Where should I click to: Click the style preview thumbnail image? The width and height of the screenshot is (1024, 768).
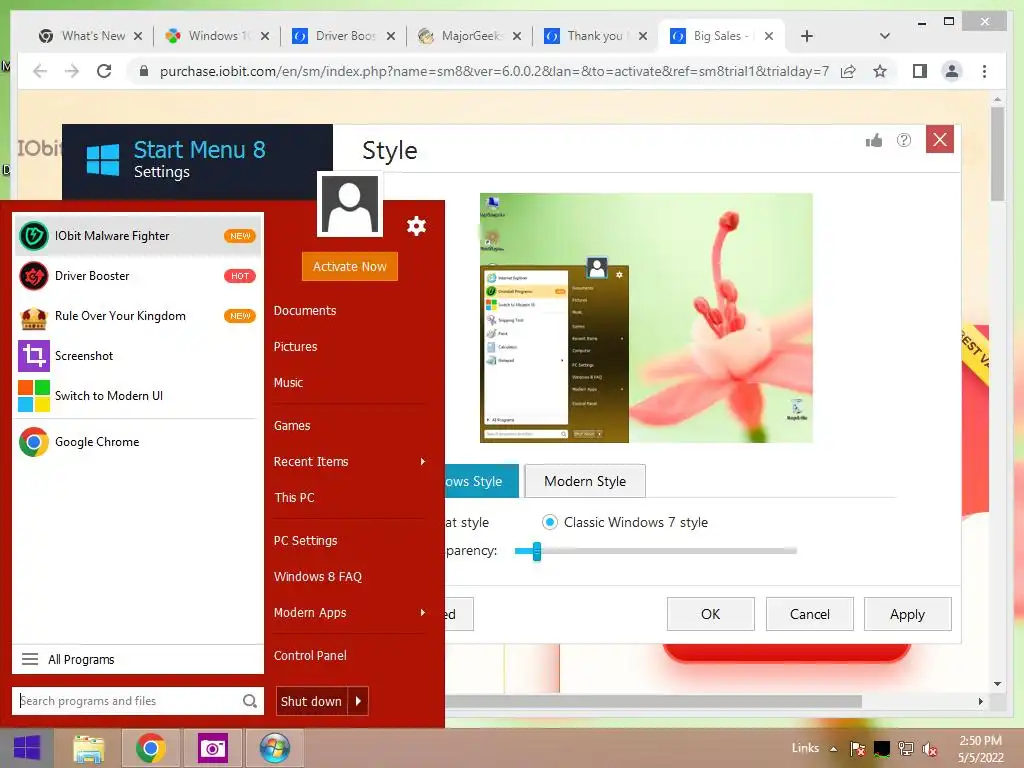[647, 318]
